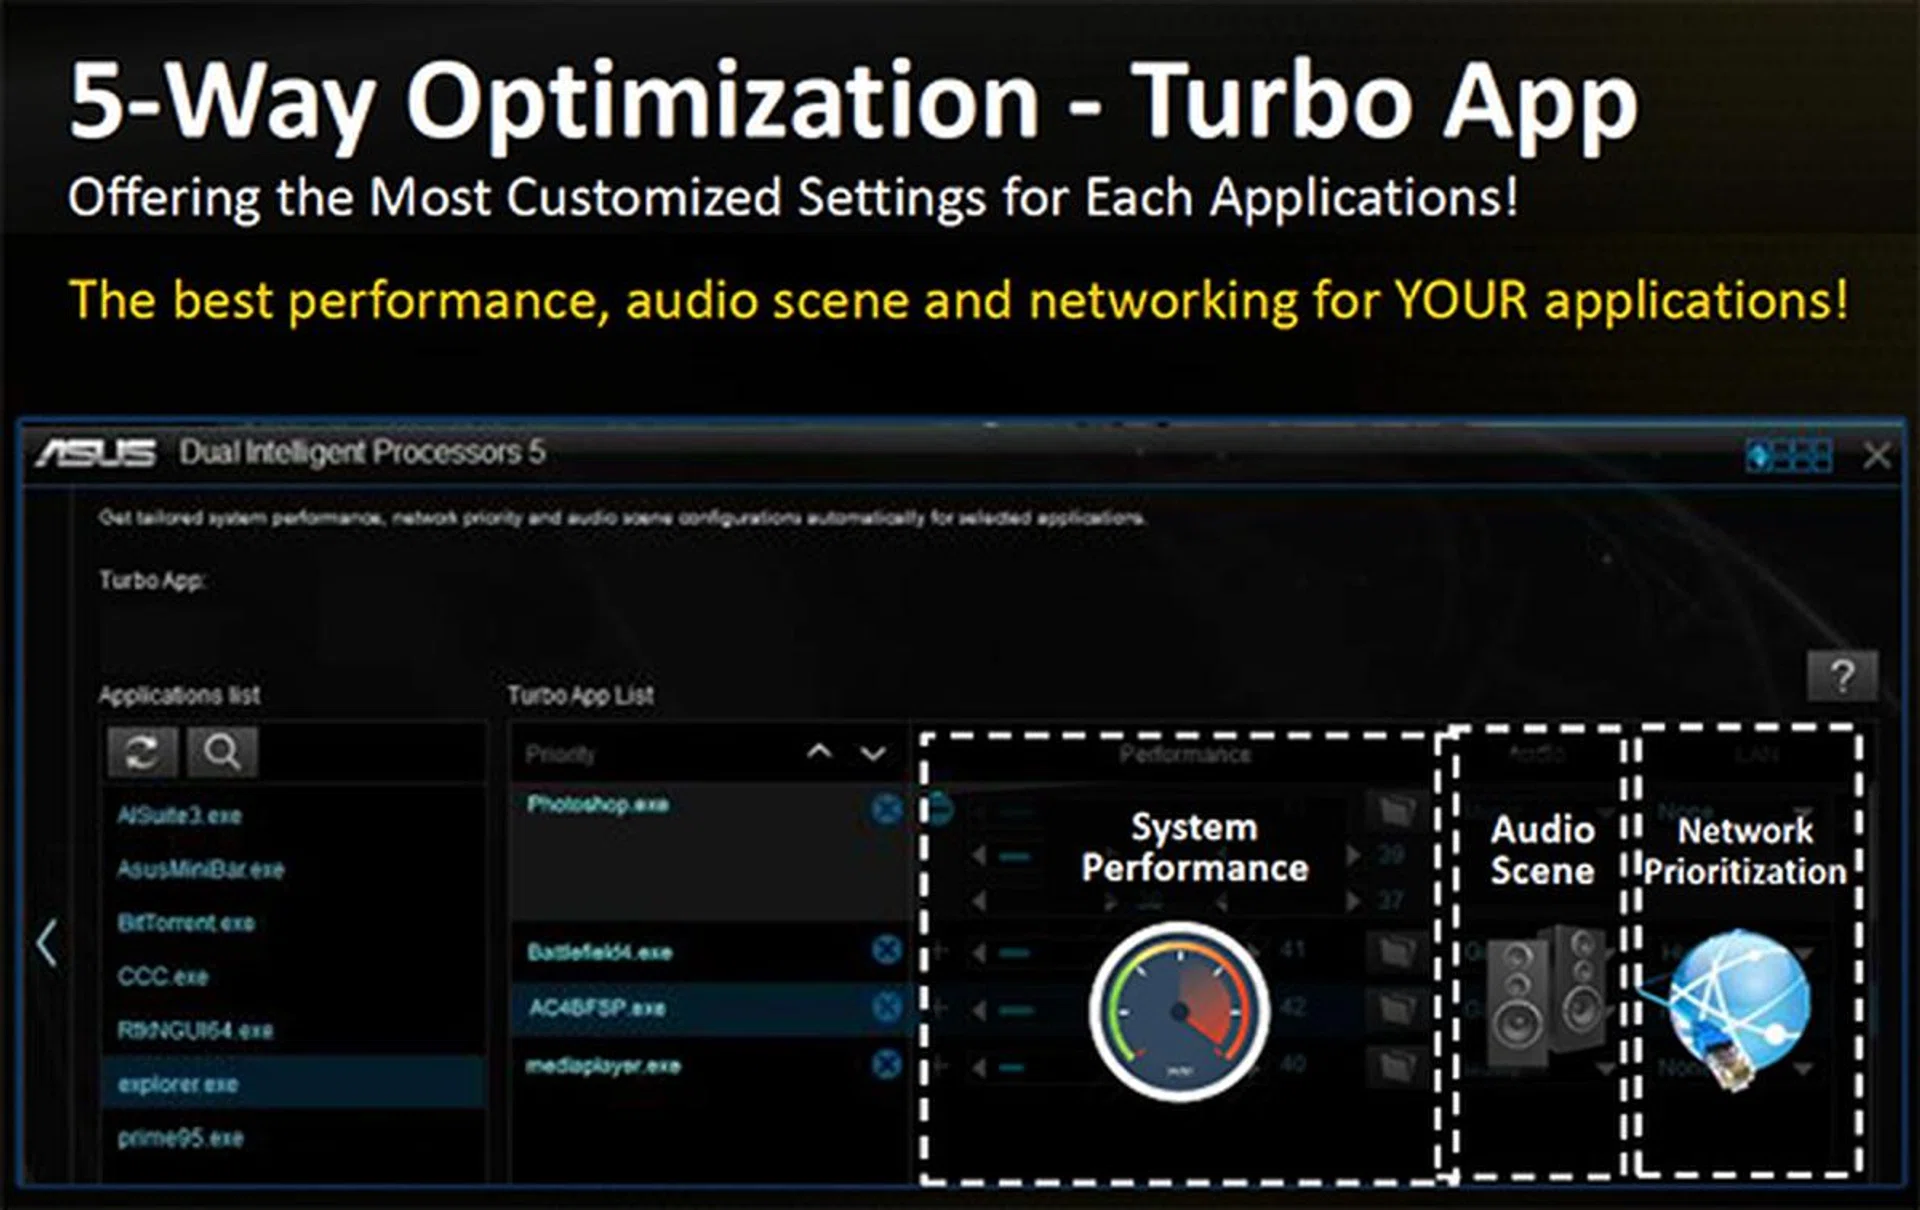Click the refresh applications list icon
1920x1210 pixels.
[x=141, y=752]
